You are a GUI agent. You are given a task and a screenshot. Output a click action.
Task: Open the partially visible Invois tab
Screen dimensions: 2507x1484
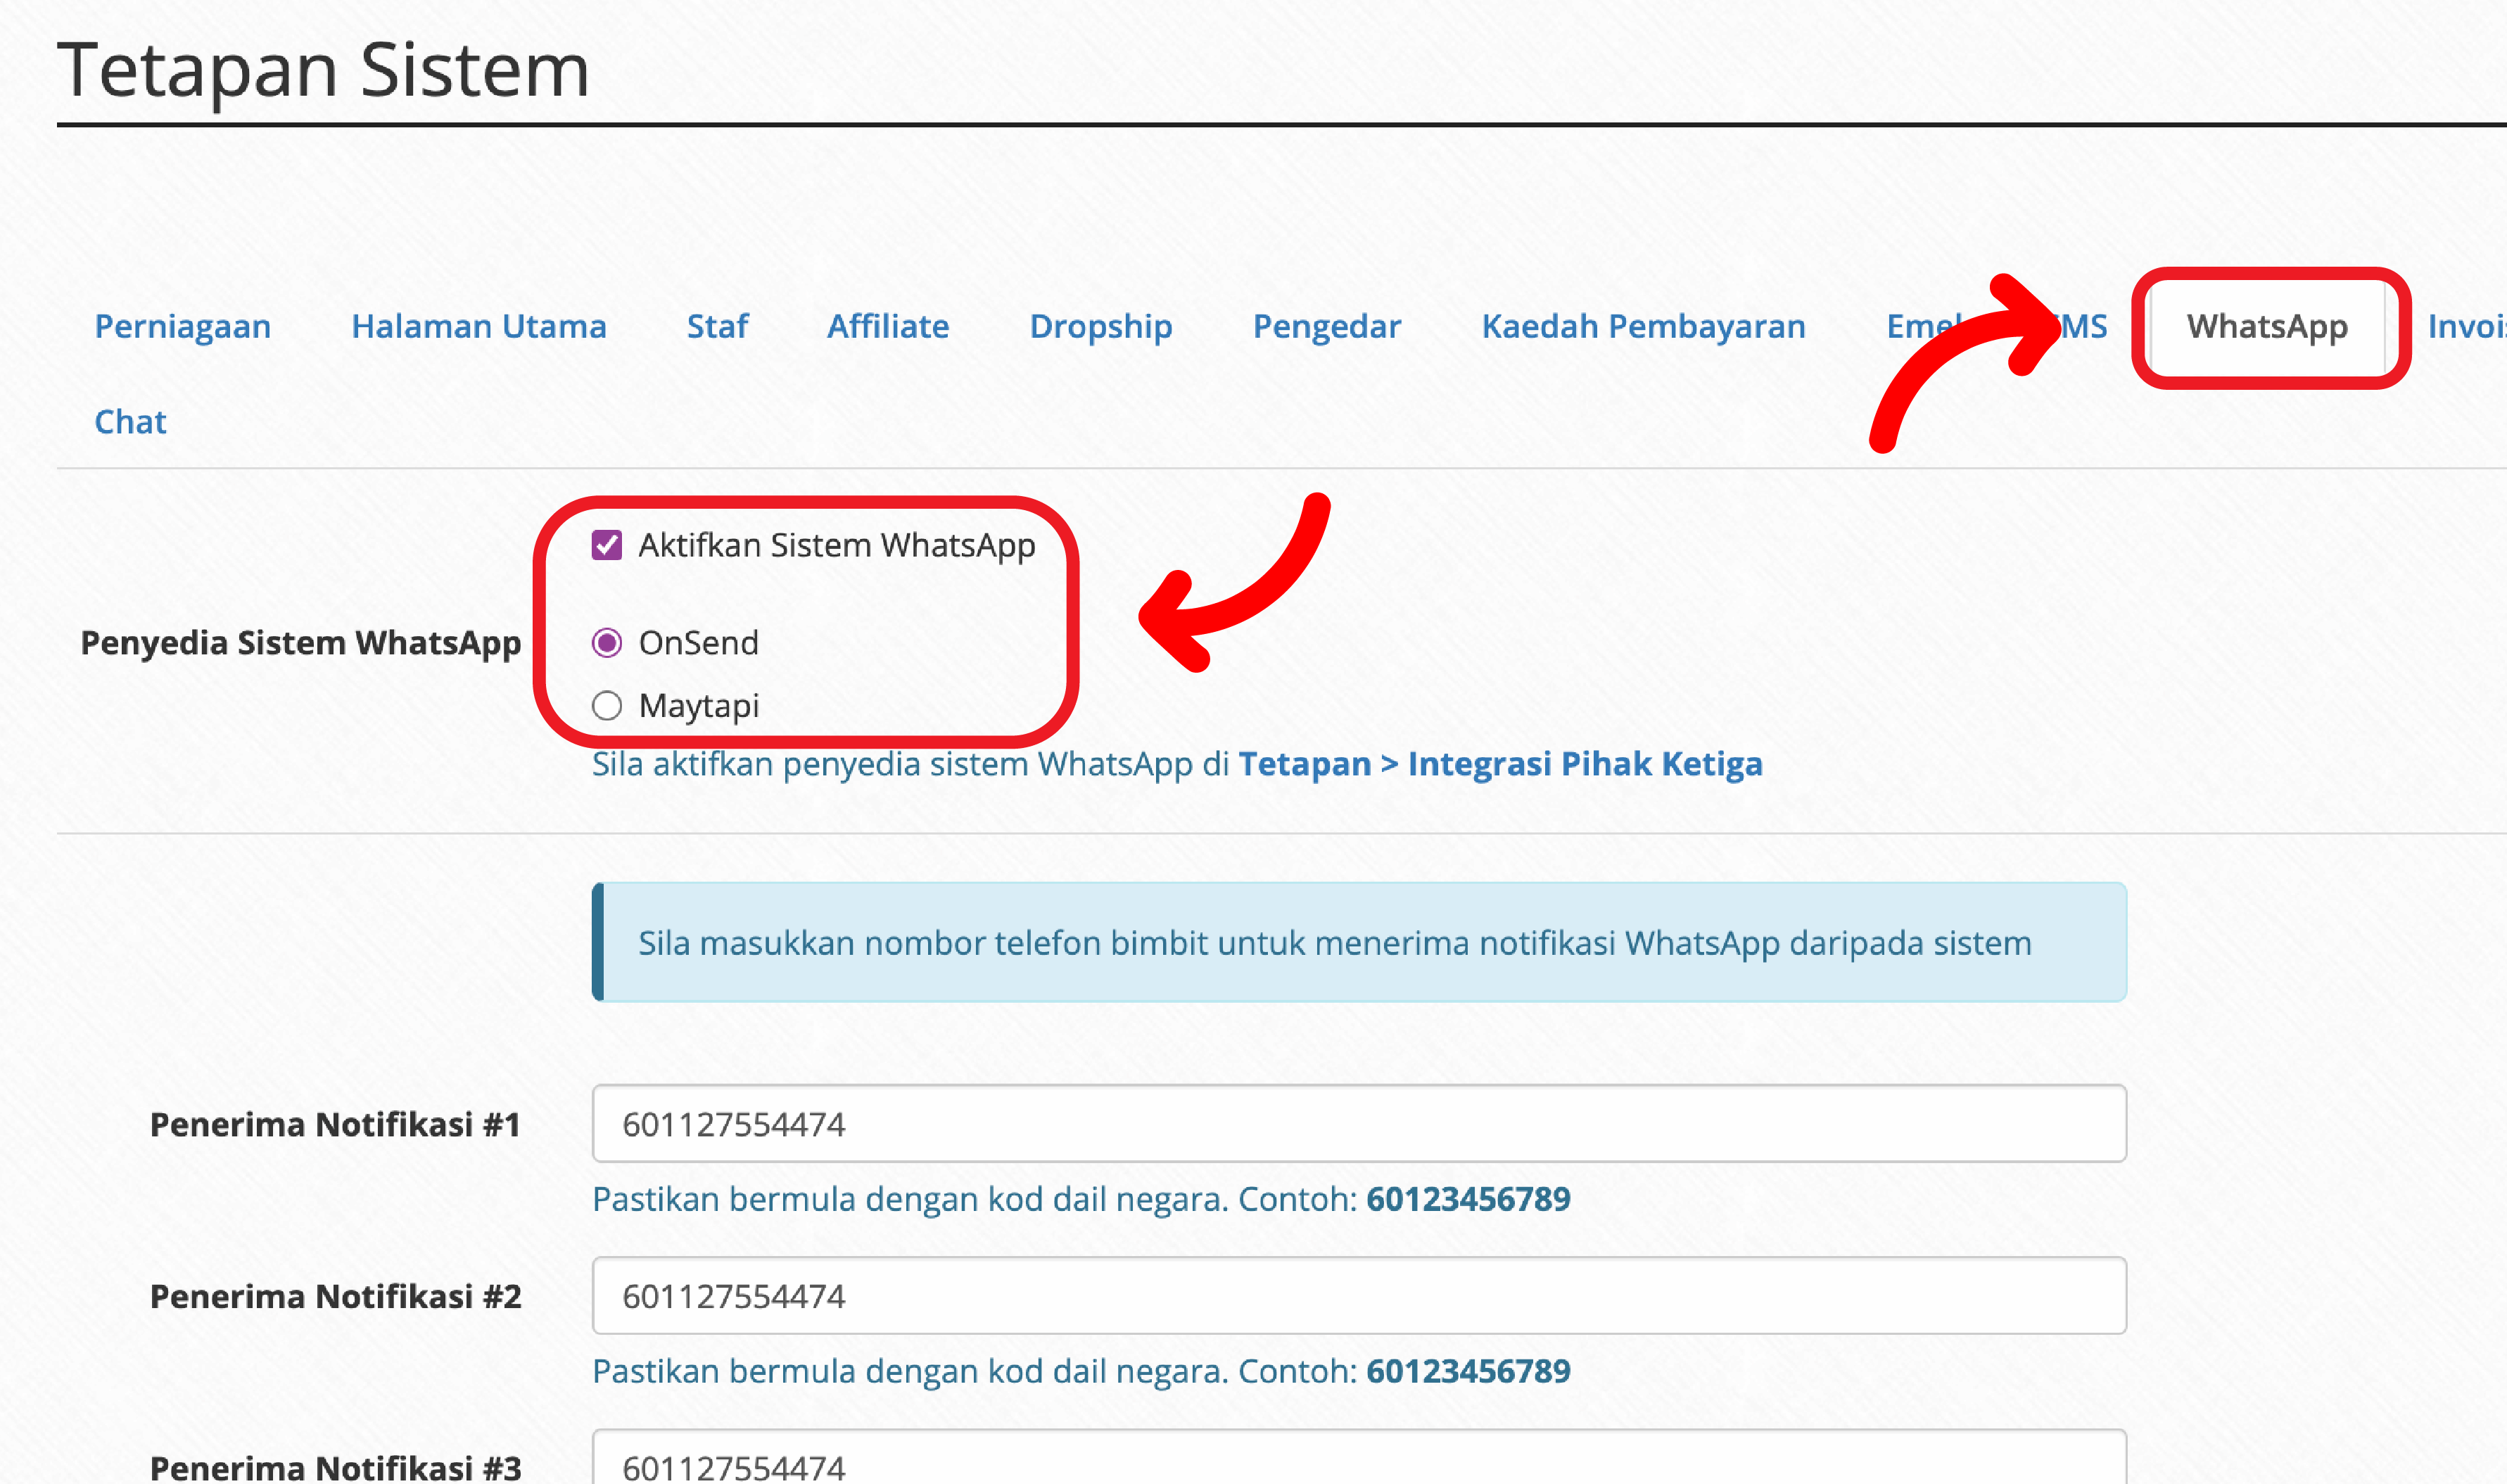(x=2466, y=326)
